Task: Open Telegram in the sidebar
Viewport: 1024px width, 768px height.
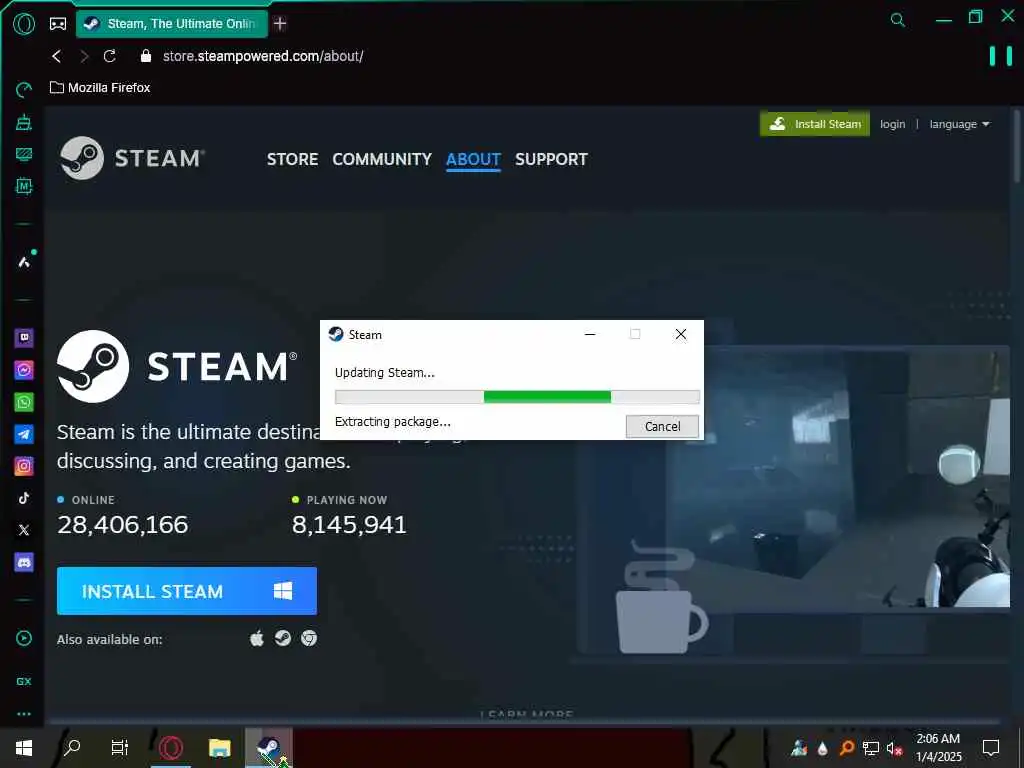Action: click(24, 434)
